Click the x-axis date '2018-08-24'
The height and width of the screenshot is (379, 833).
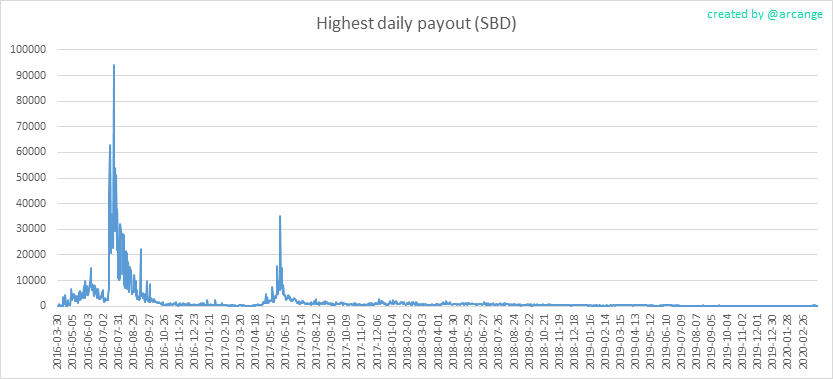coord(514,341)
